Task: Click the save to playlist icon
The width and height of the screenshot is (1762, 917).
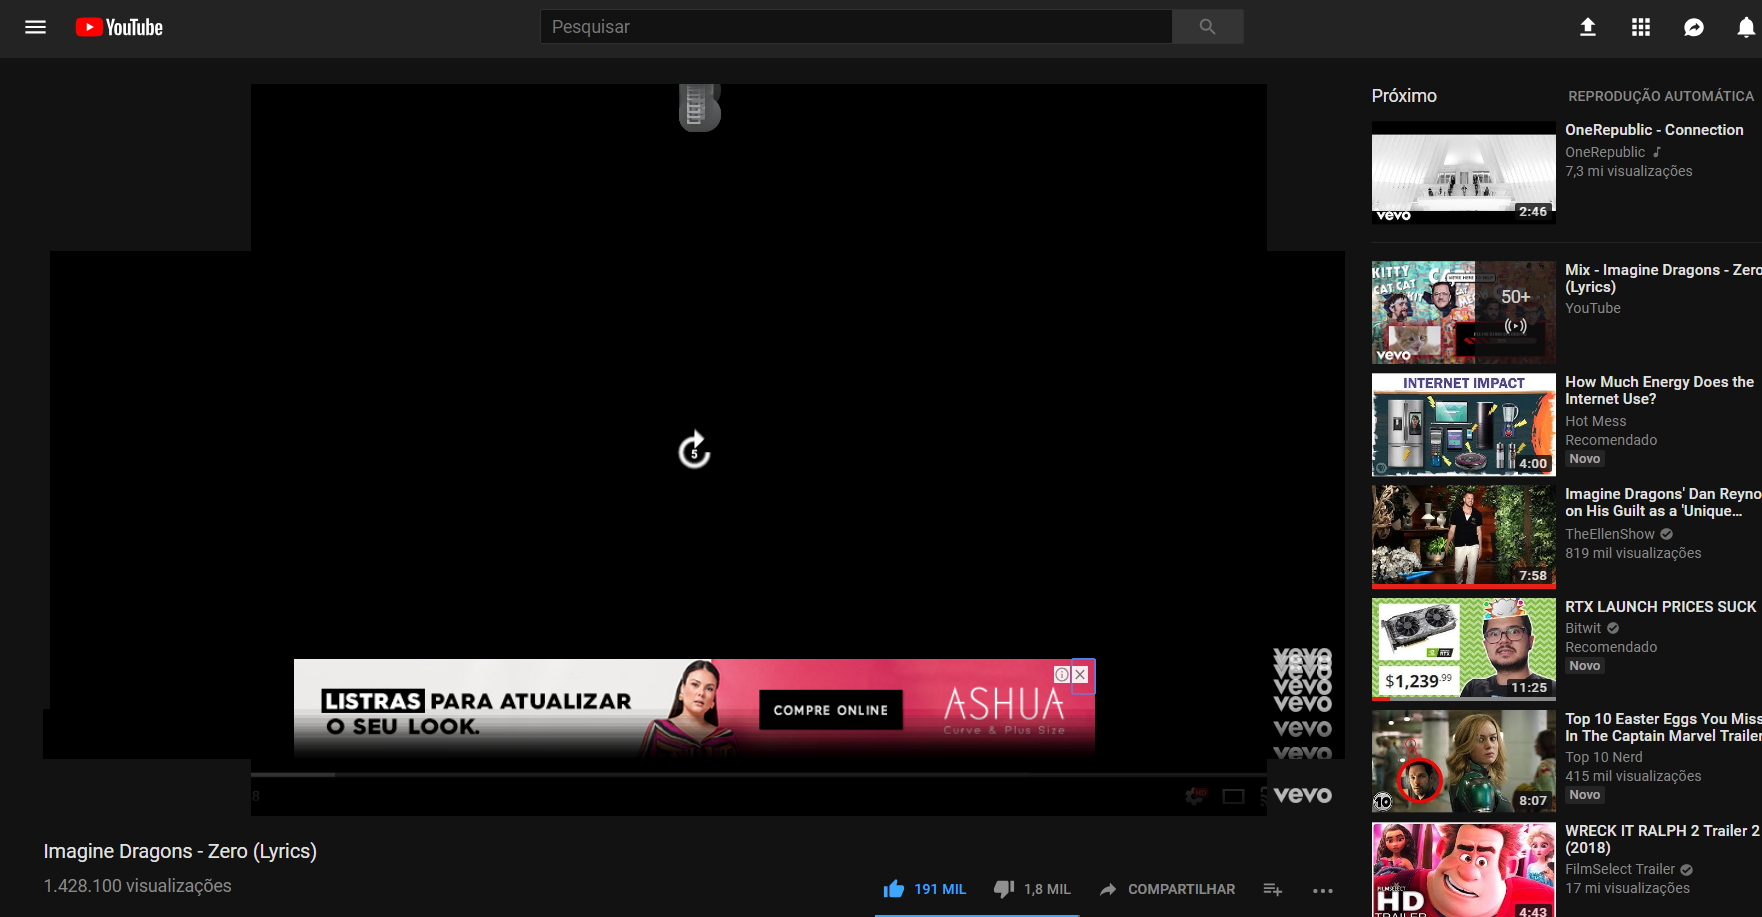Action: pyautogui.click(x=1272, y=889)
